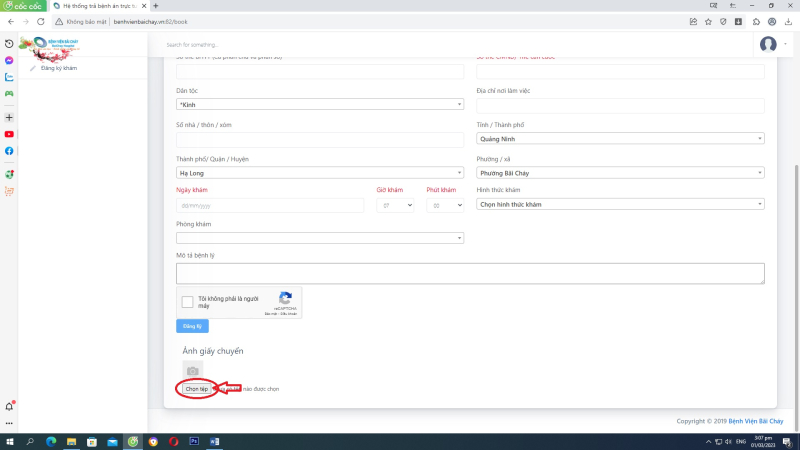The image size is (800, 450).
Task: Open a new browser tab
Action: [x=155, y=6]
